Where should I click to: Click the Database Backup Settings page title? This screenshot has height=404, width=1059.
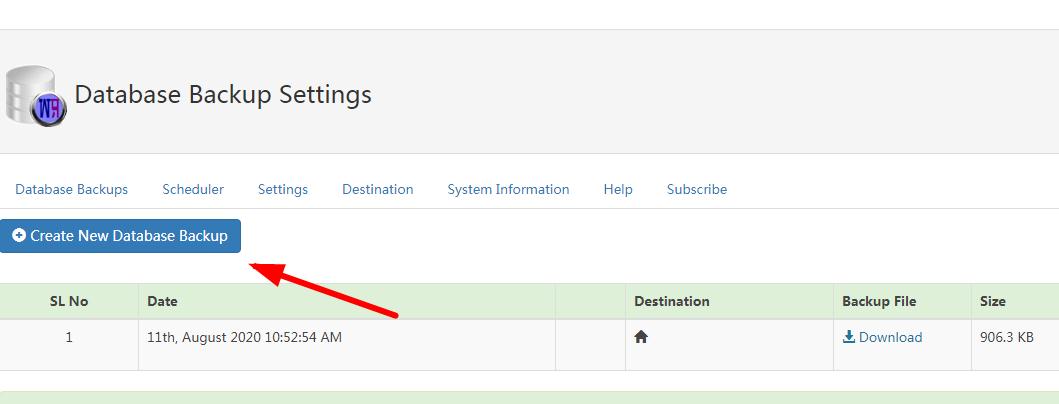(223, 95)
